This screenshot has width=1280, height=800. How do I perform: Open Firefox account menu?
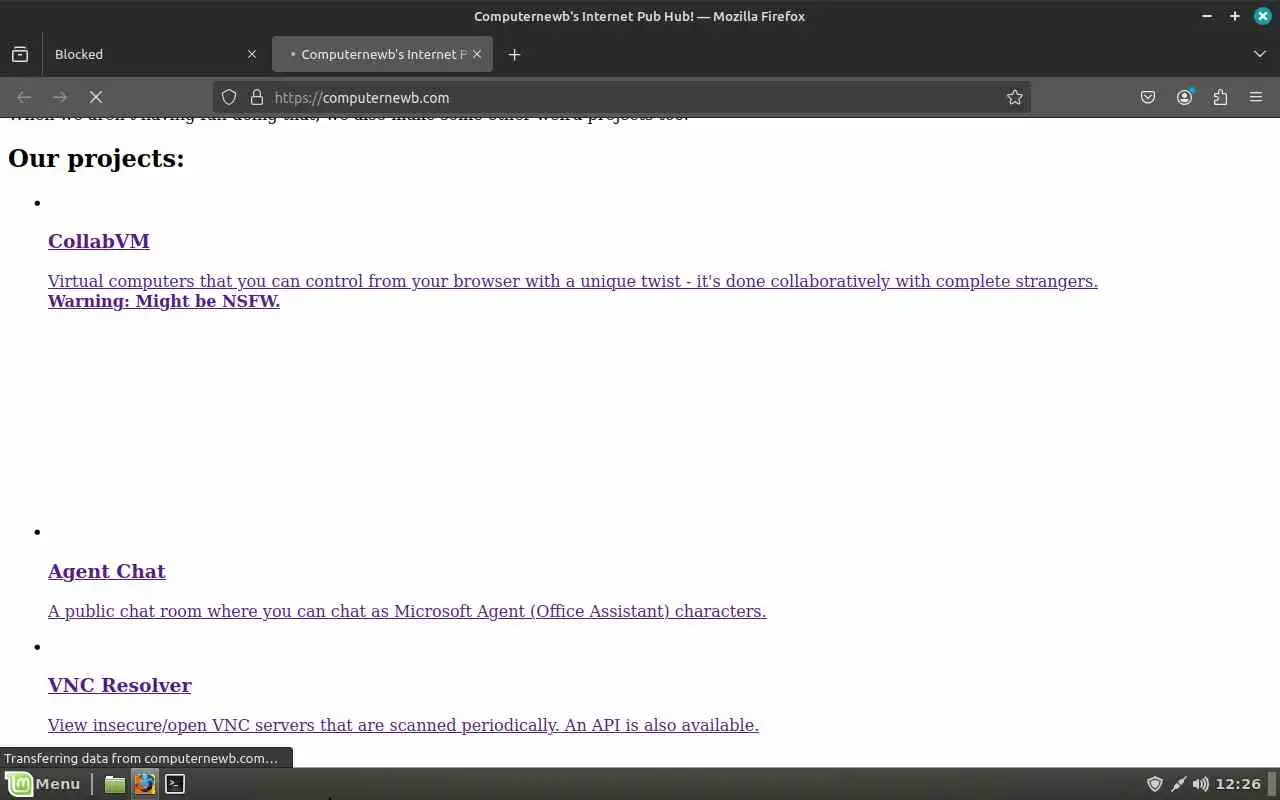[x=1184, y=97]
